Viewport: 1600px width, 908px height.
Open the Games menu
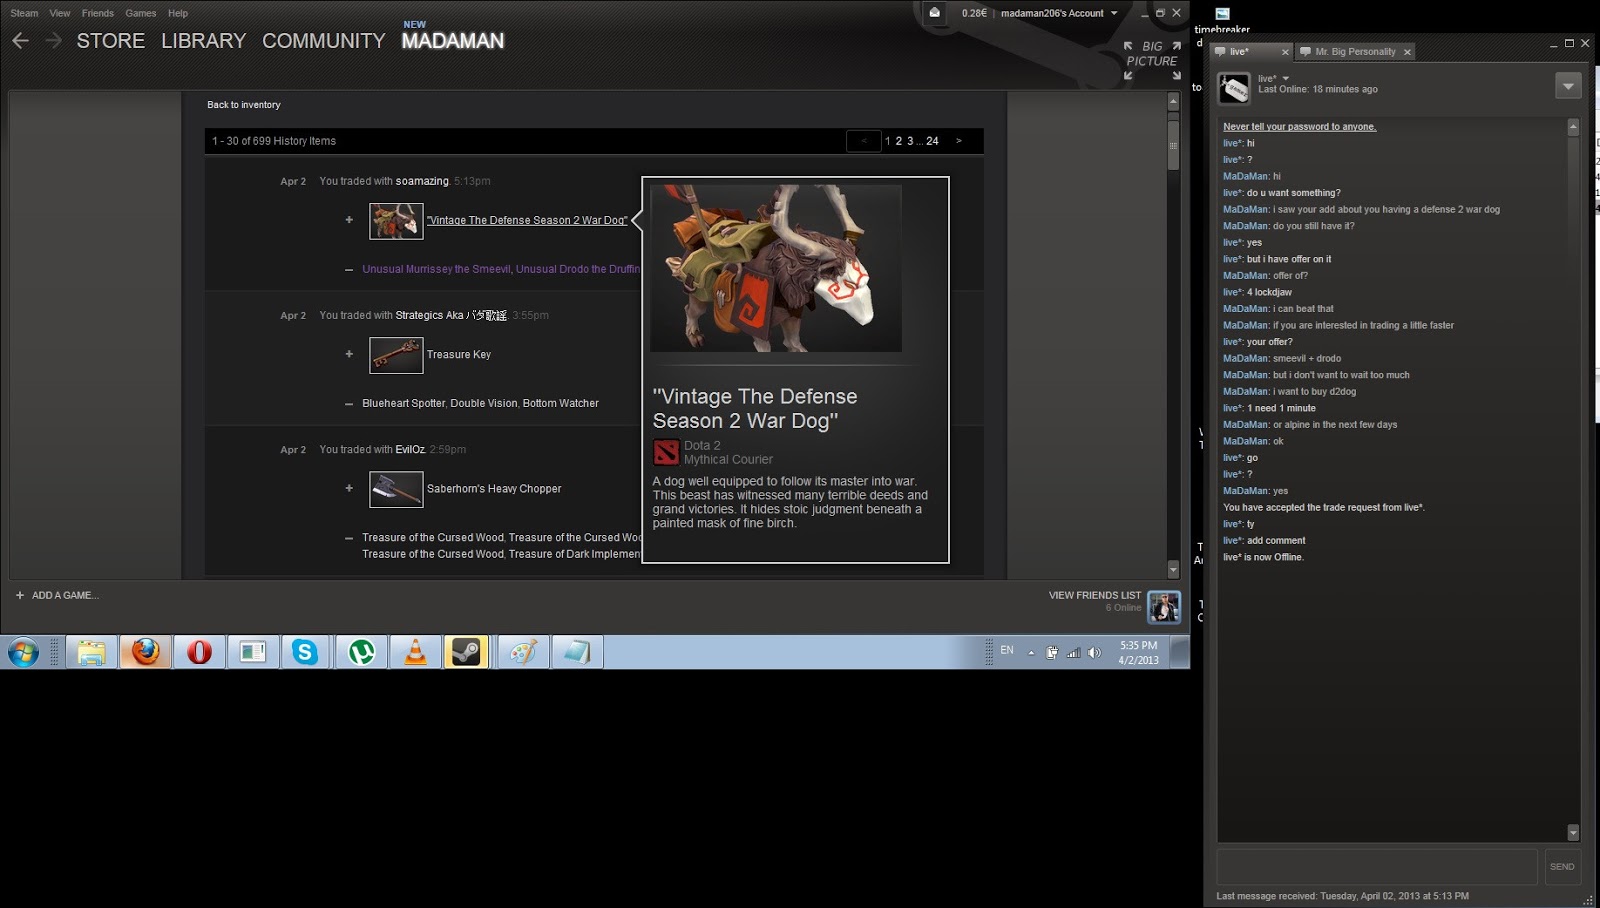(x=140, y=13)
